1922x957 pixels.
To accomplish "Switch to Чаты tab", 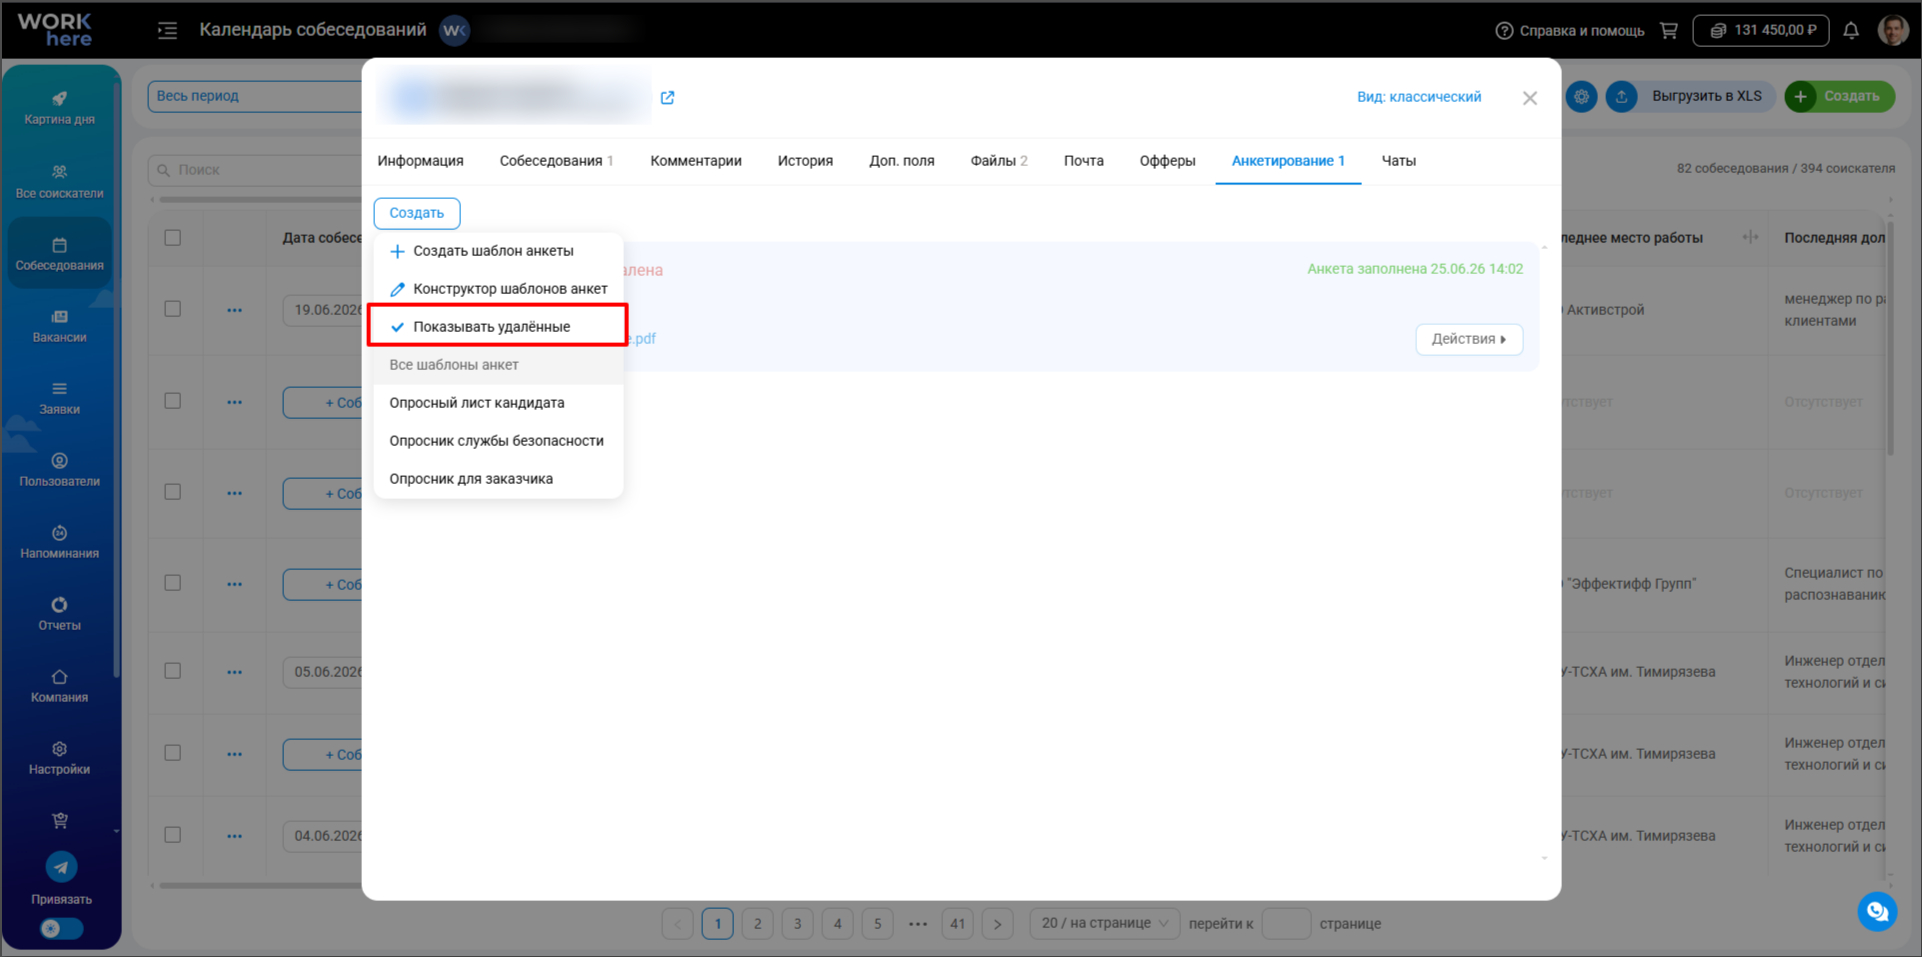I will [x=1398, y=161].
